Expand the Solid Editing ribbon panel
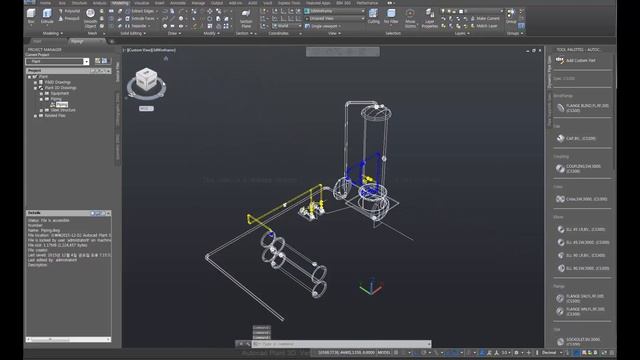 (x=133, y=33)
